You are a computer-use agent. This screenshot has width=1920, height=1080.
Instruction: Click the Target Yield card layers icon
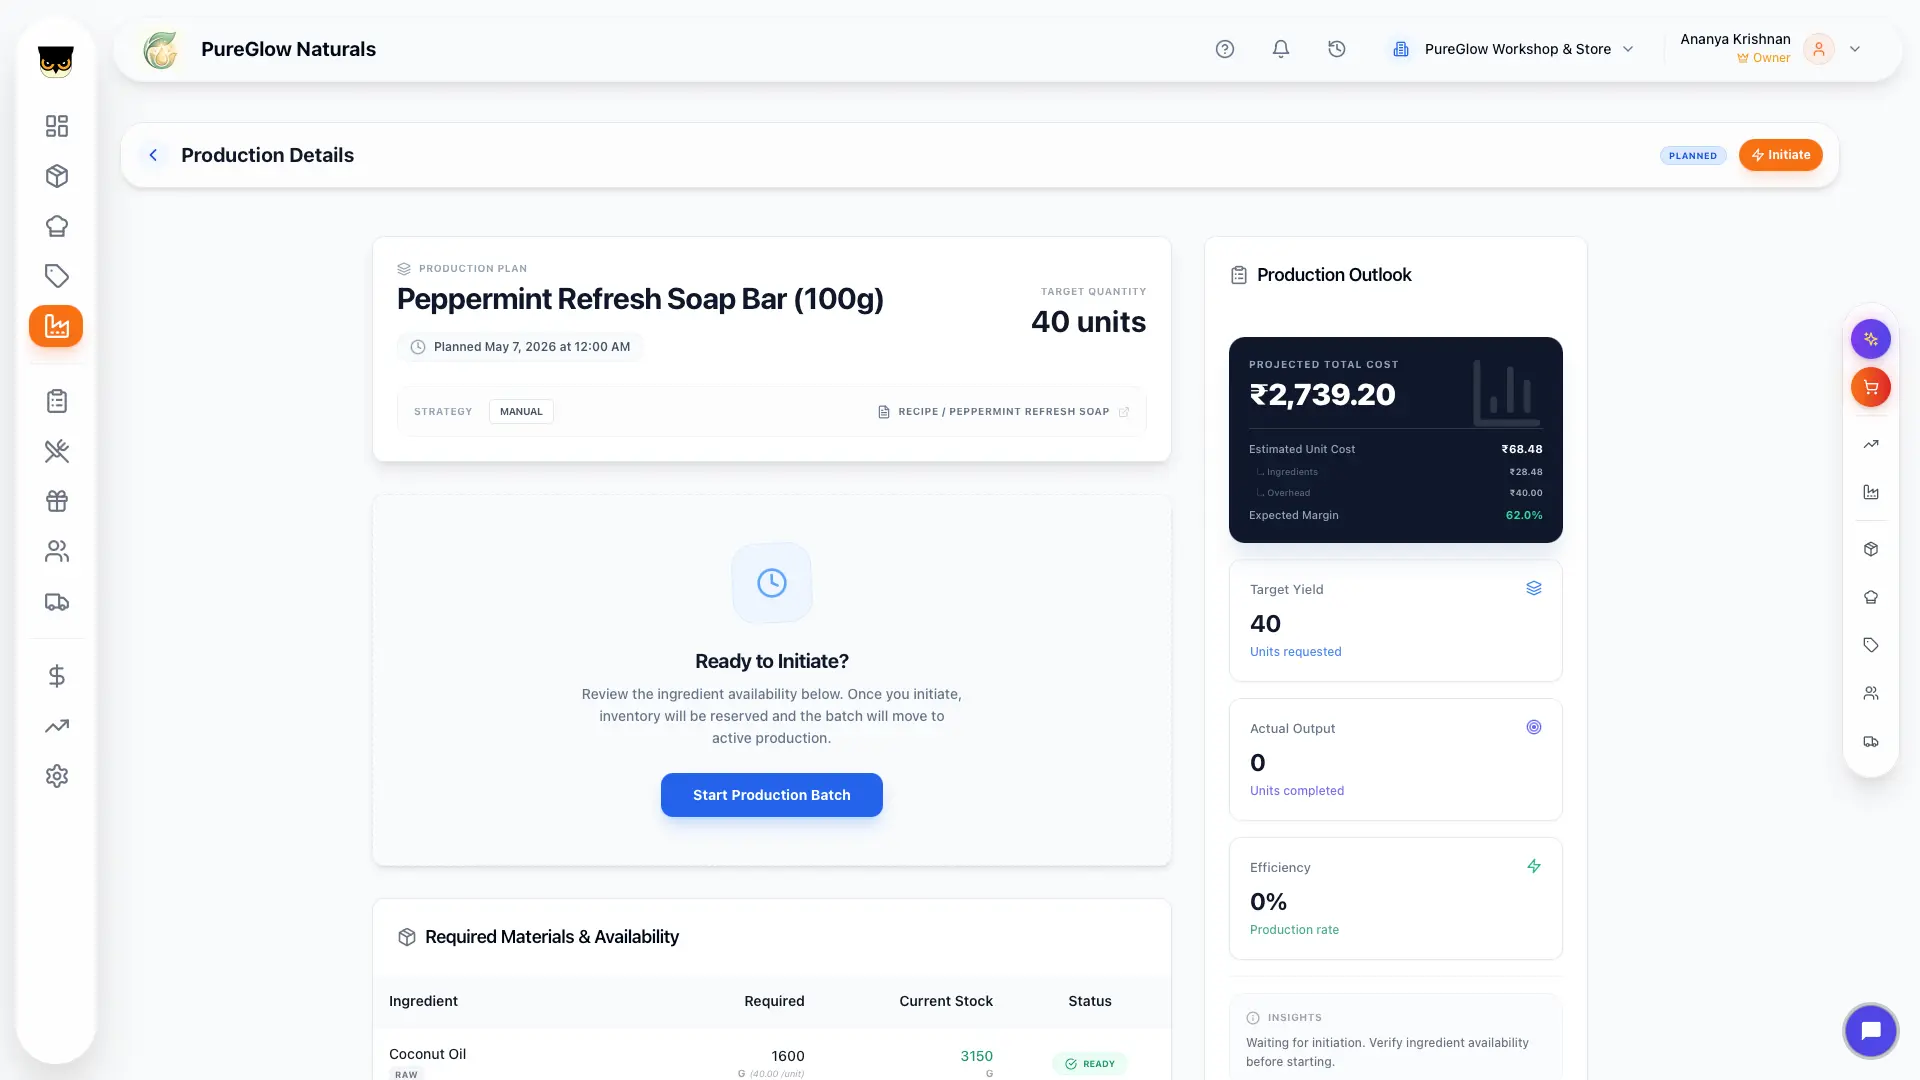[1534, 588]
